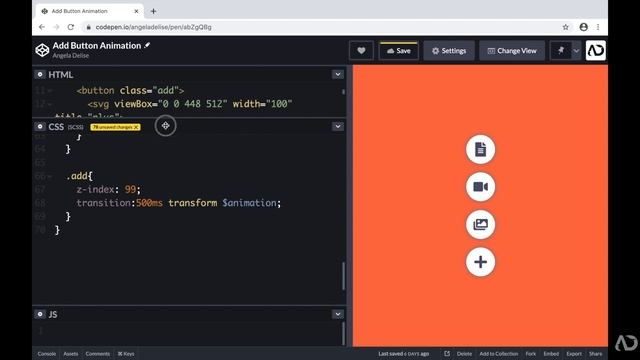Click the $animation variable in CSS
Screen dimensions: 640x360
pyautogui.click(x=249, y=203)
